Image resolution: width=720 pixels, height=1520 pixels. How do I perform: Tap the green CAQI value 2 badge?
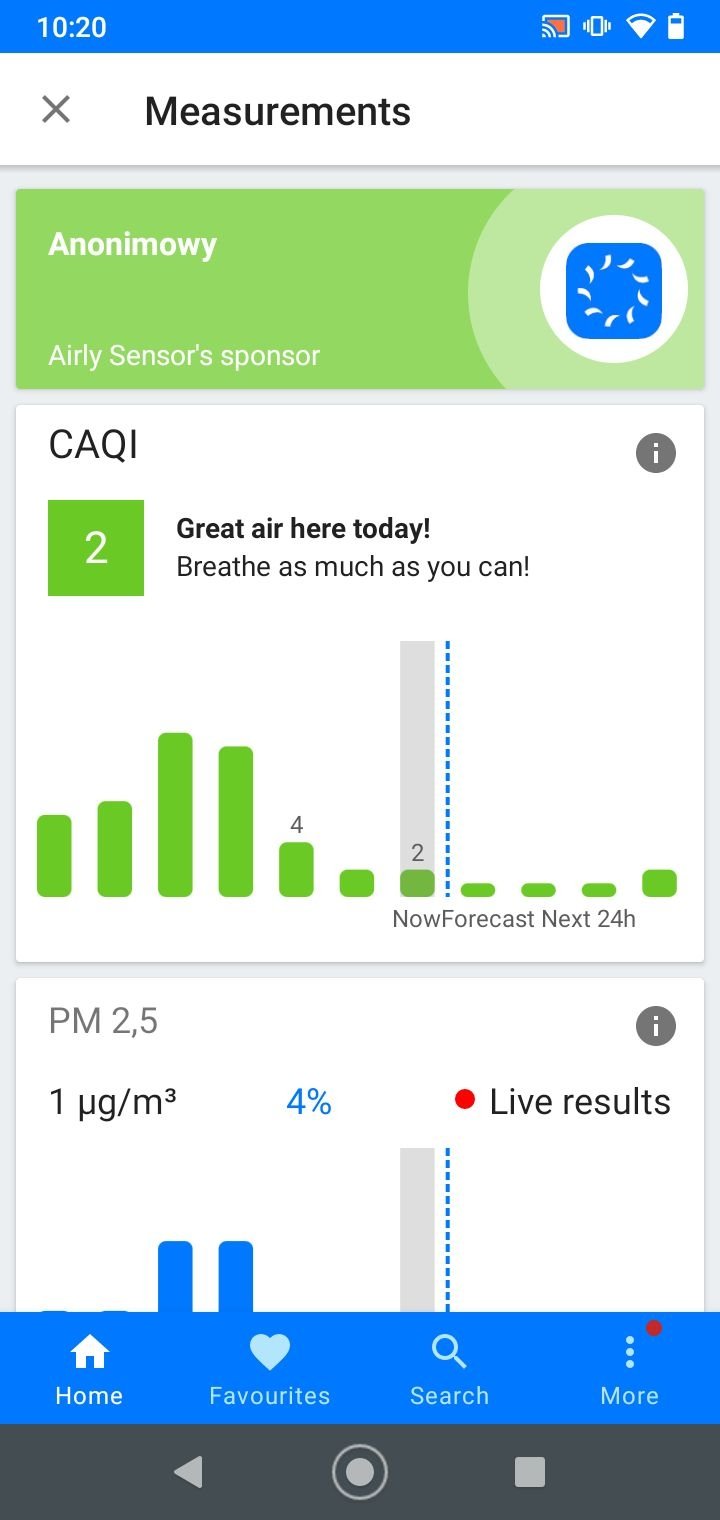96,548
